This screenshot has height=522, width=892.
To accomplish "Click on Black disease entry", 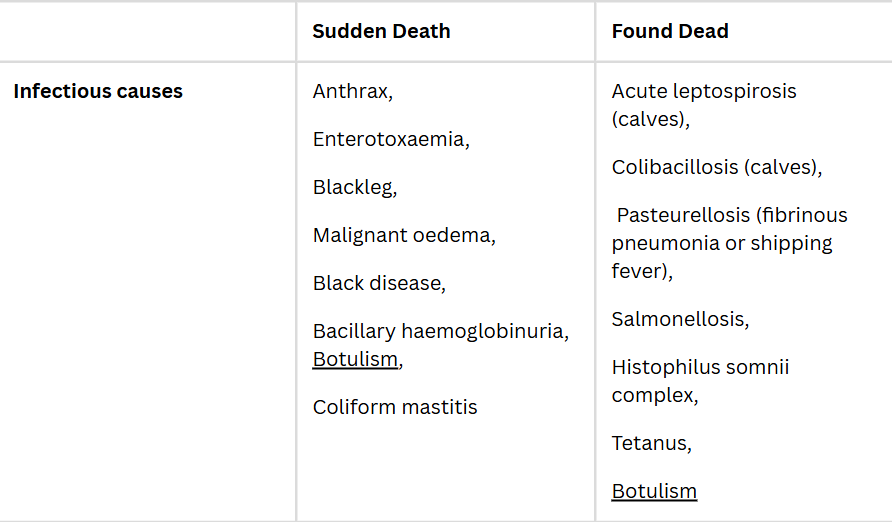I will pos(377,283).
